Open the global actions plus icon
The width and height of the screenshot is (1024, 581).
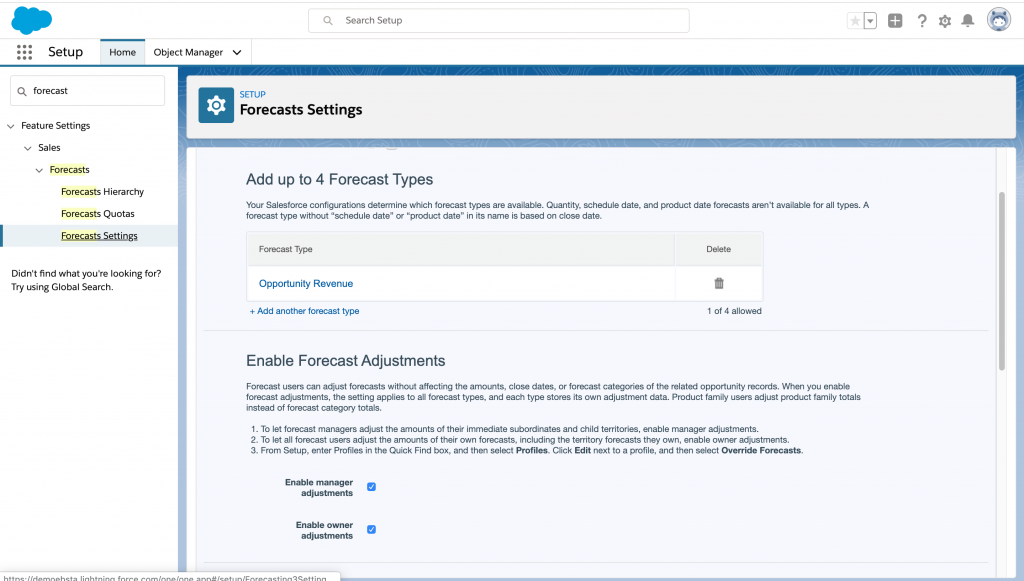point(895,21)
